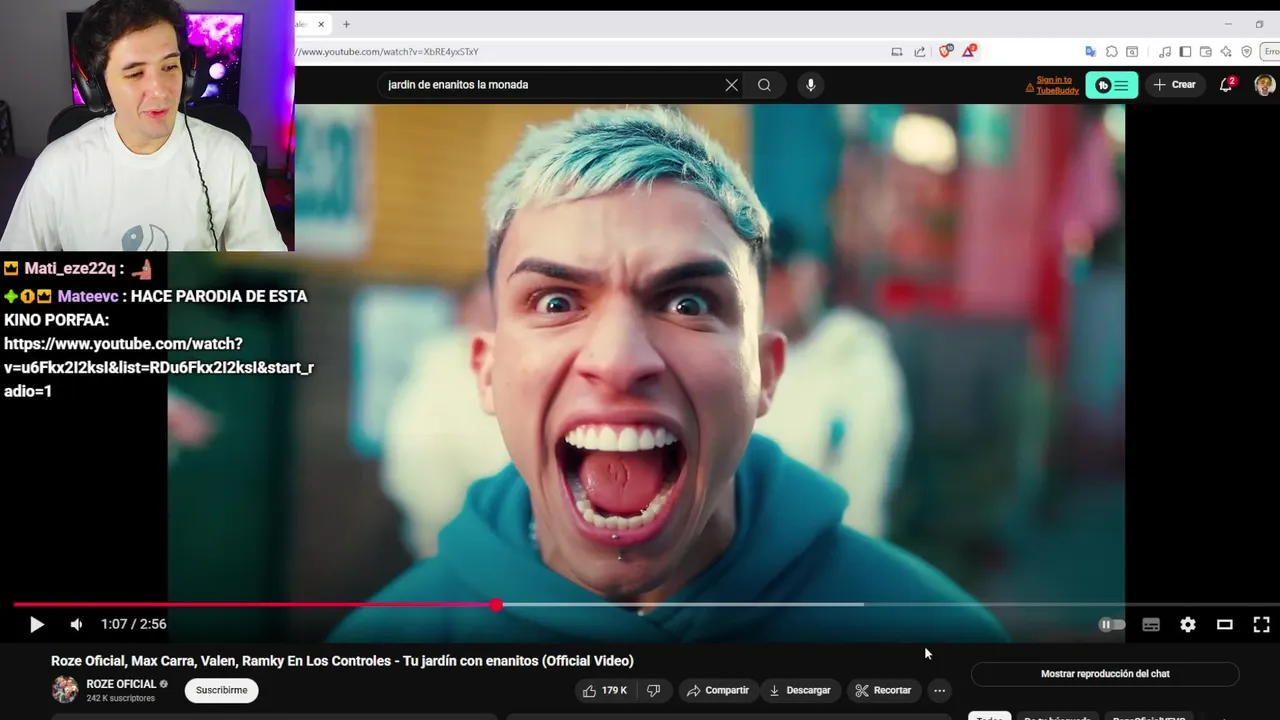This screenshot has width=1280, height=720.
Task: Enter fullscreen mode in the video player
Action: click(x=1262, y=624)
